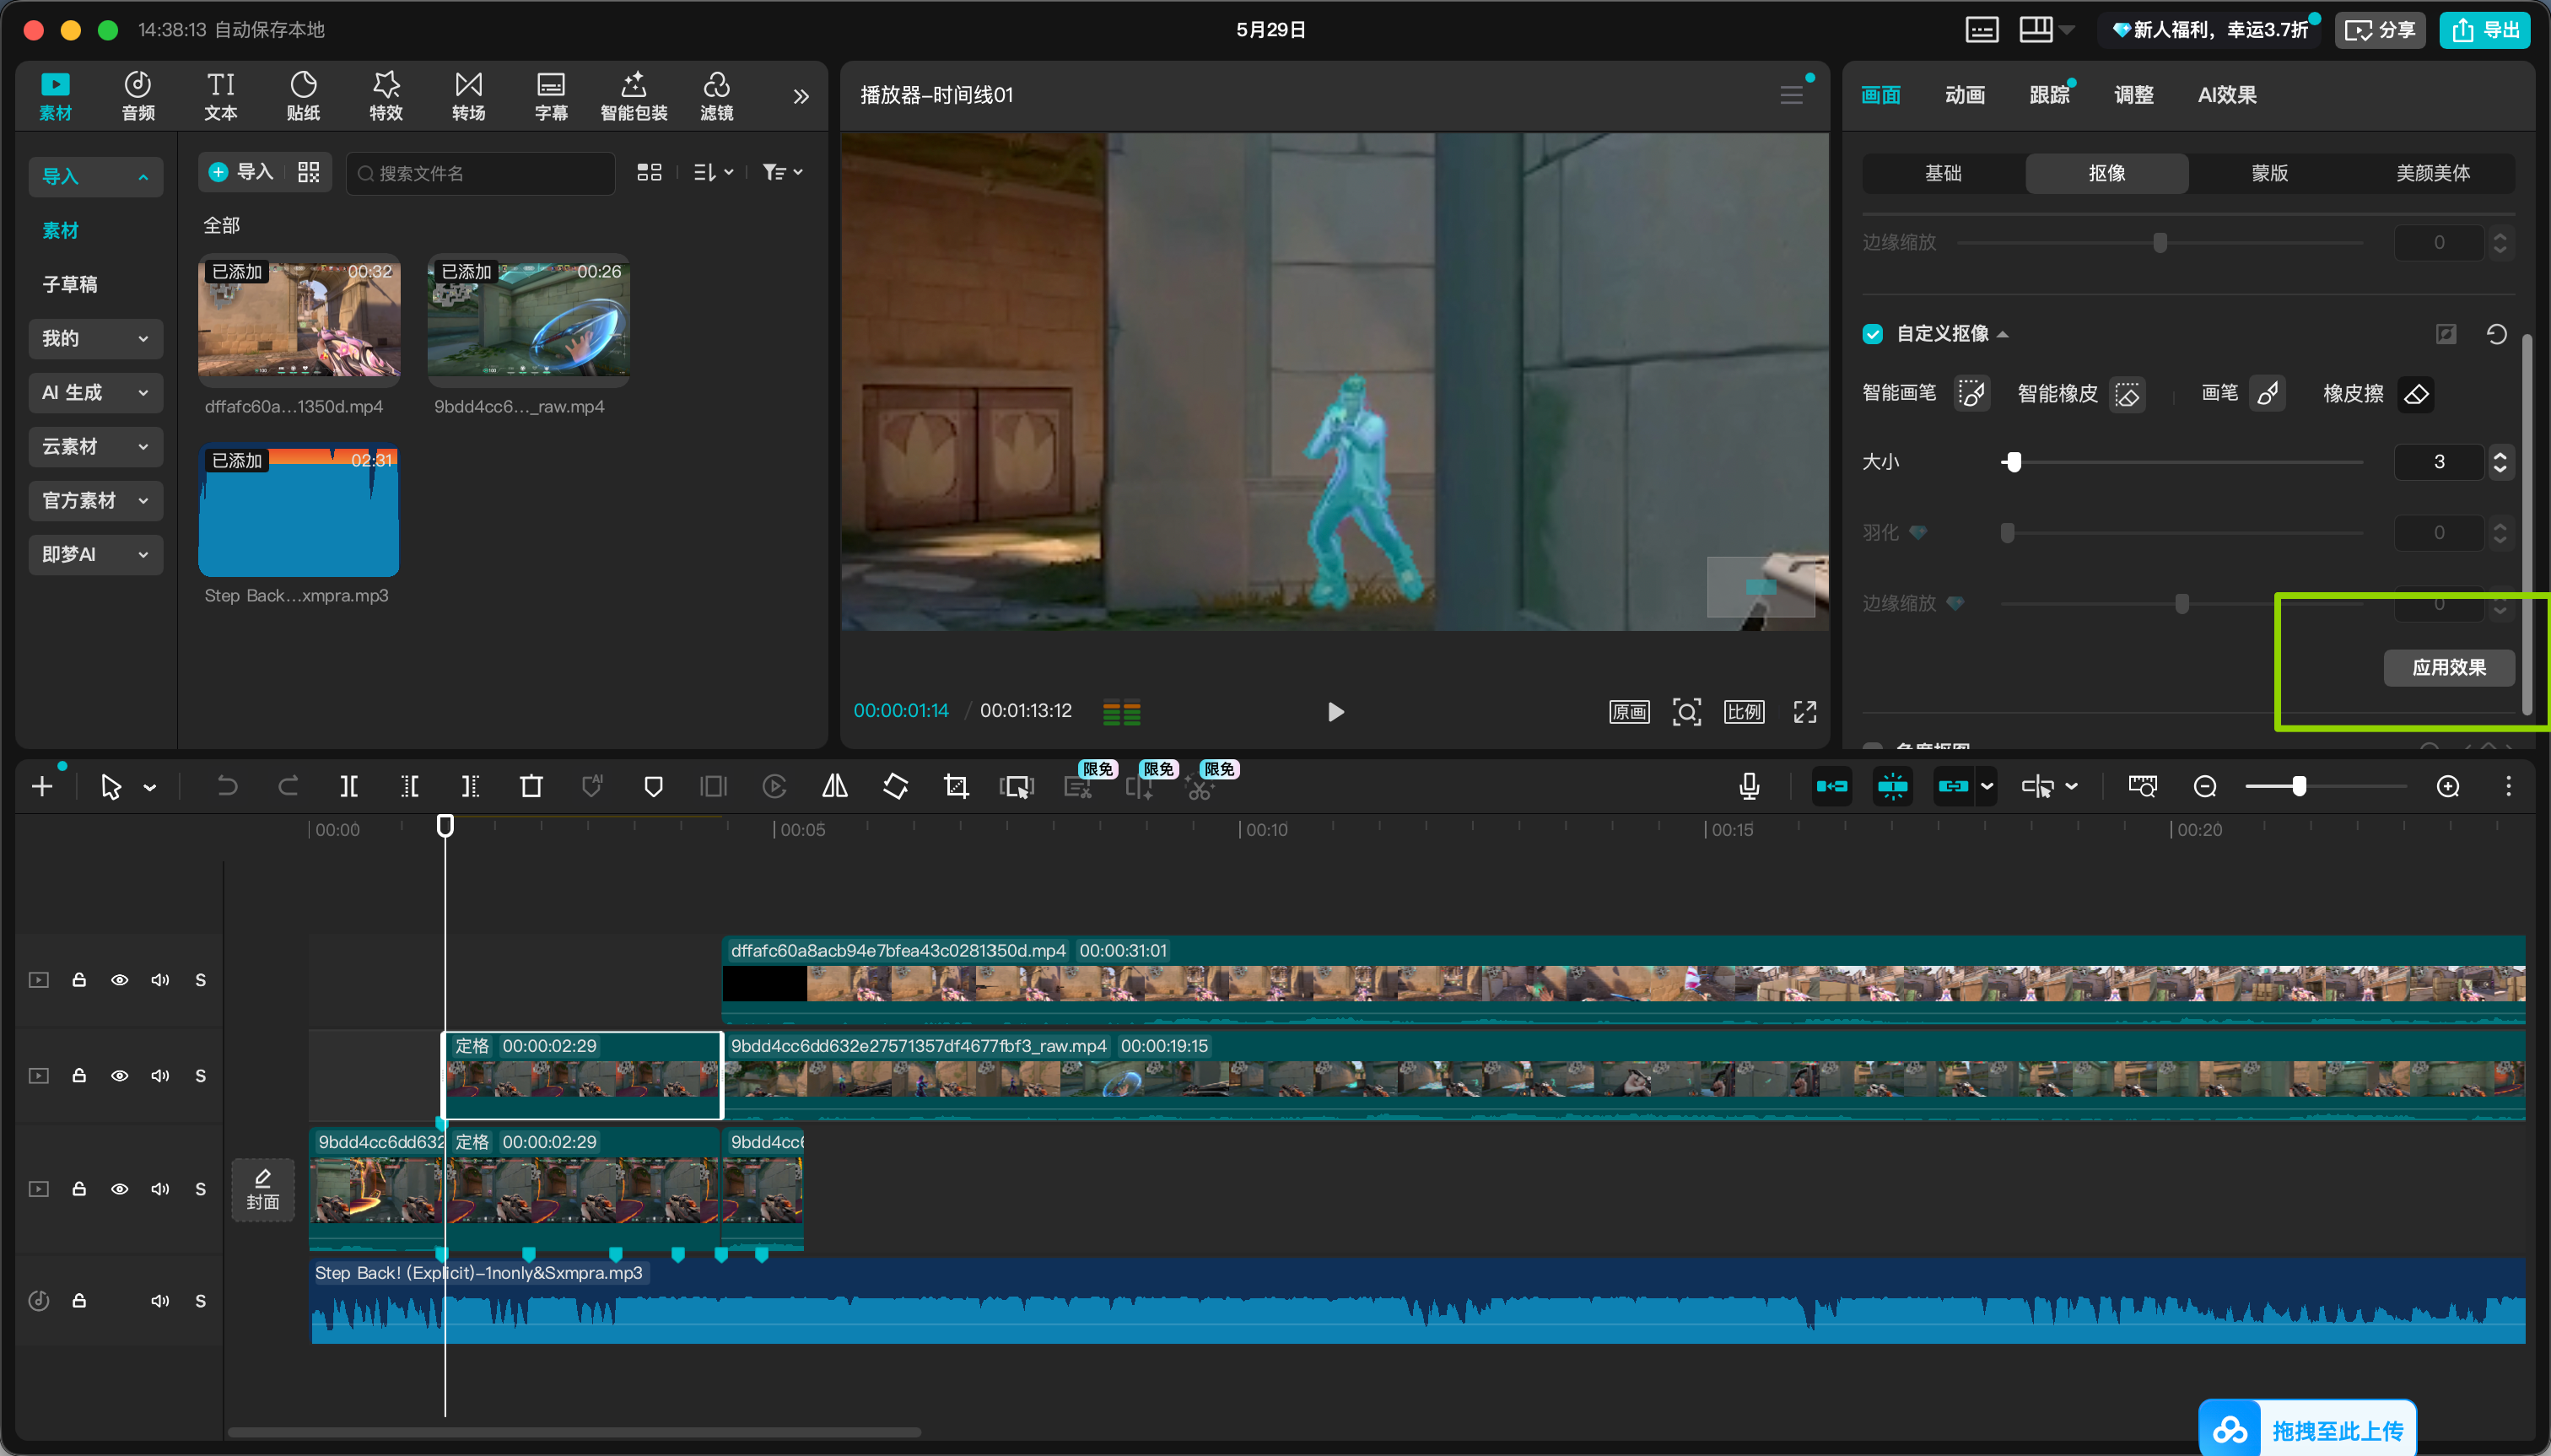Click the zoom-out timeline magnifier icon

click(x=2205, y=787)
